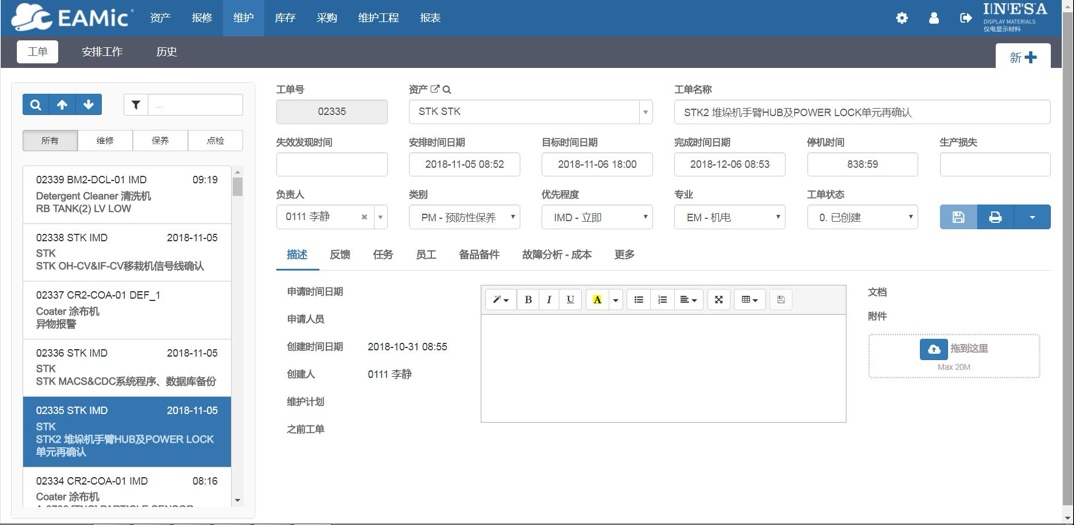Select the 维修 filter toggle
1074x525 pixels.
pos(105,141)
